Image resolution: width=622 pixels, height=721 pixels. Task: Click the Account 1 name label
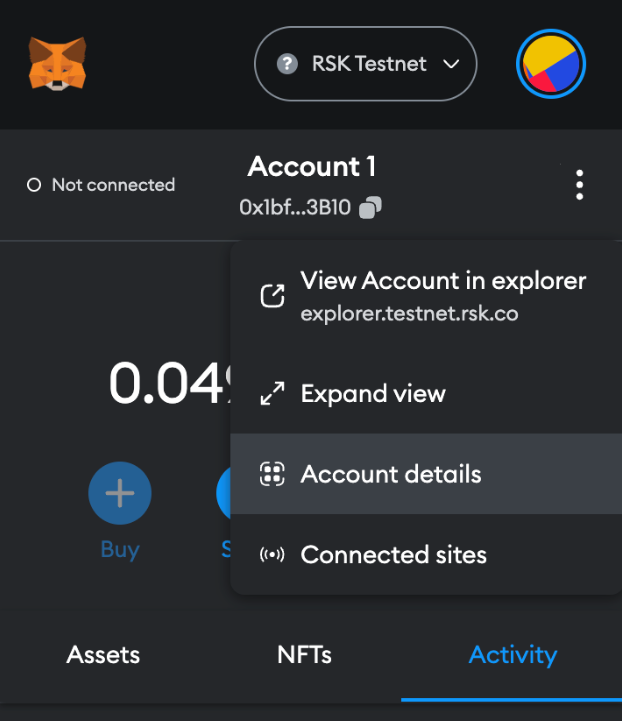tap(311, 166)
